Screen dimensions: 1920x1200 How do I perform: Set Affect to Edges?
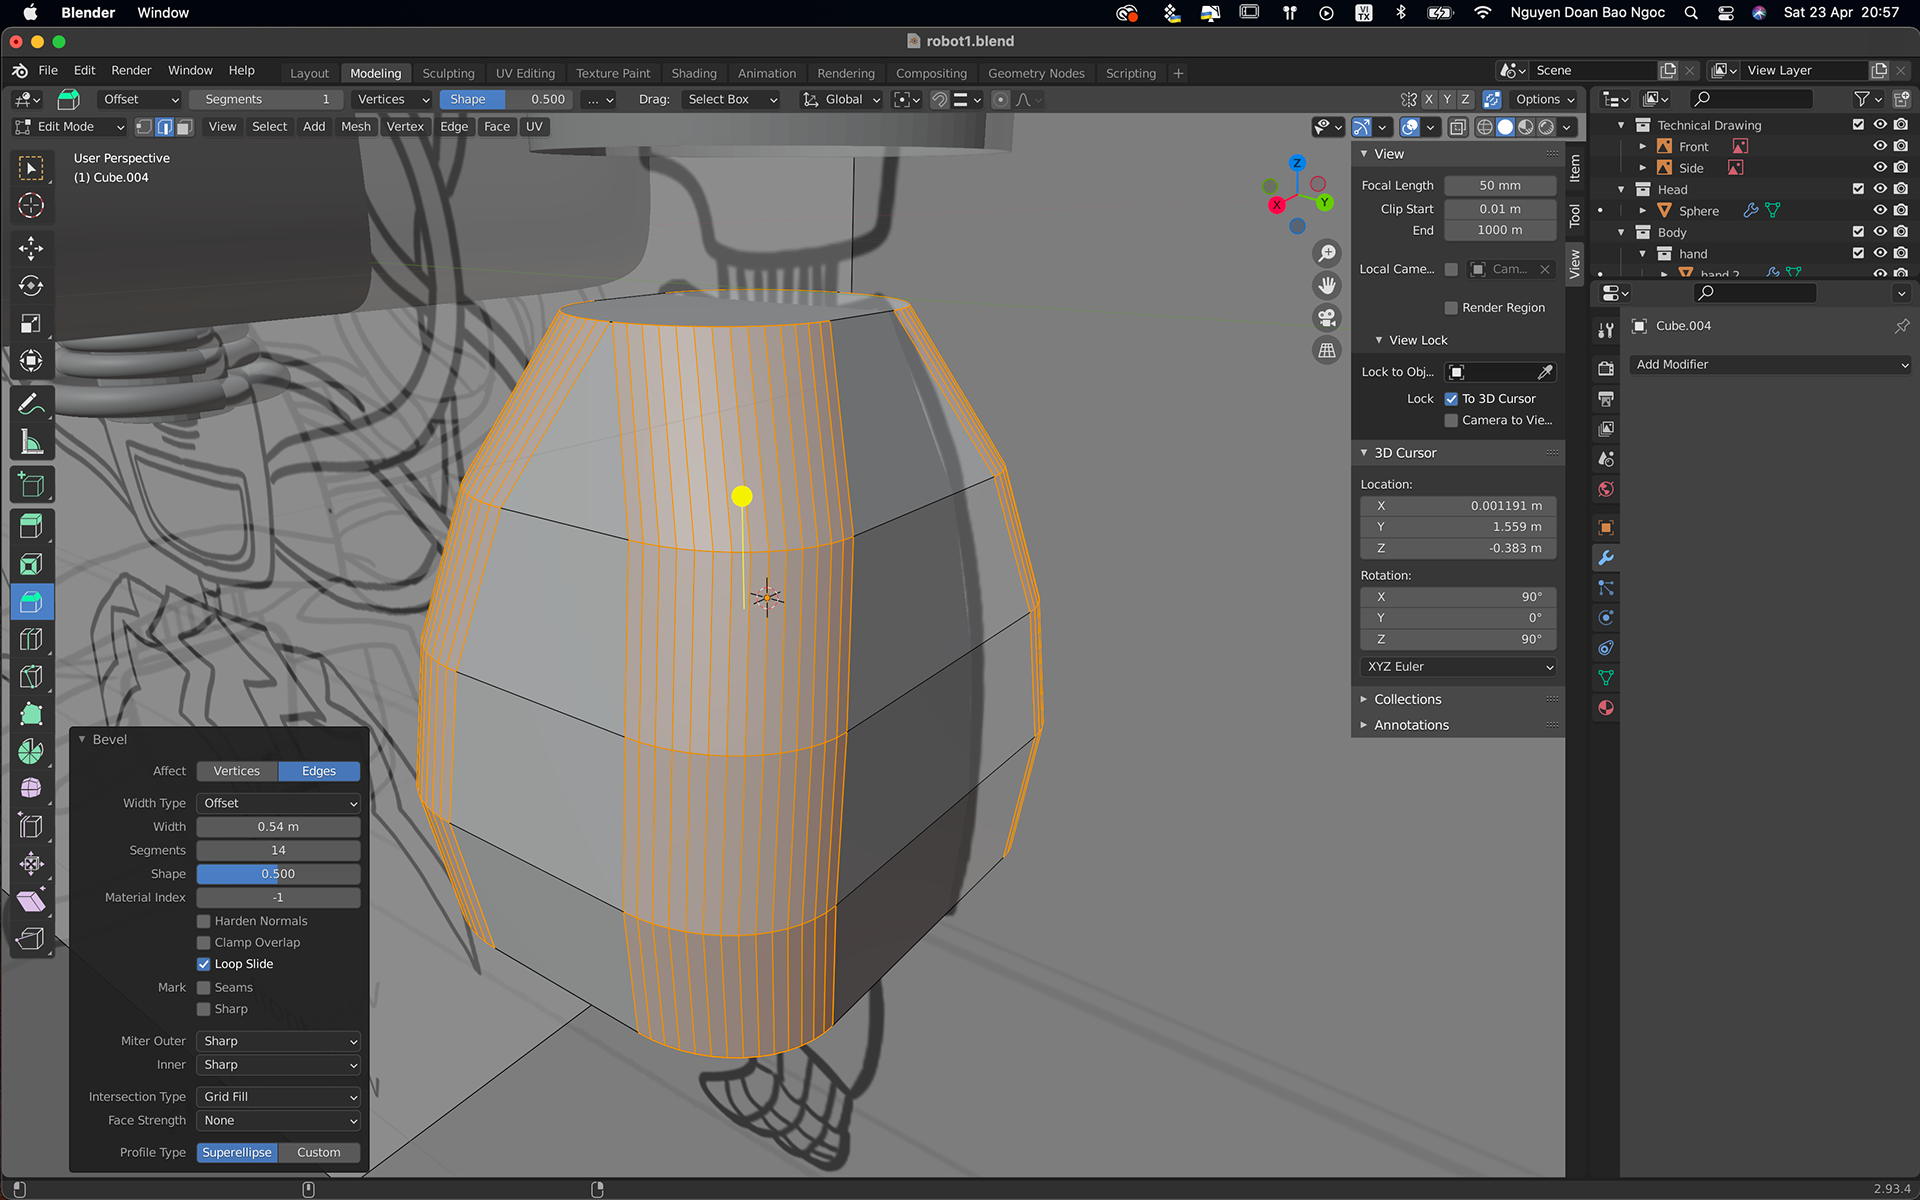319,772
